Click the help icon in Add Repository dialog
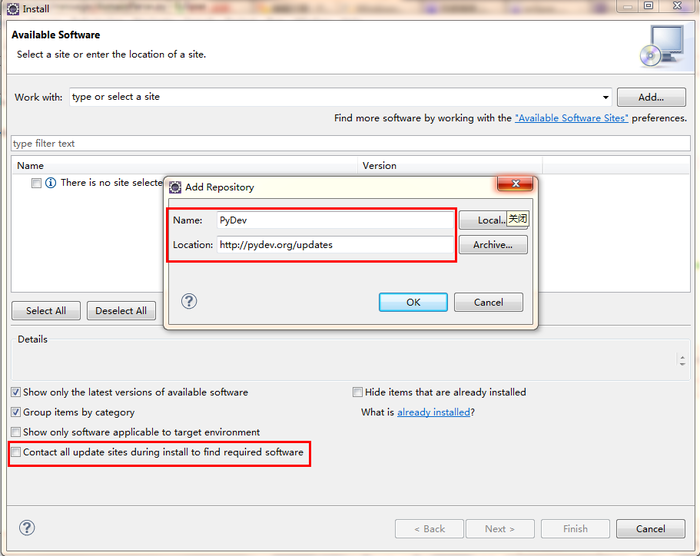Screen dimensions: 700x556 coord(189,301)
